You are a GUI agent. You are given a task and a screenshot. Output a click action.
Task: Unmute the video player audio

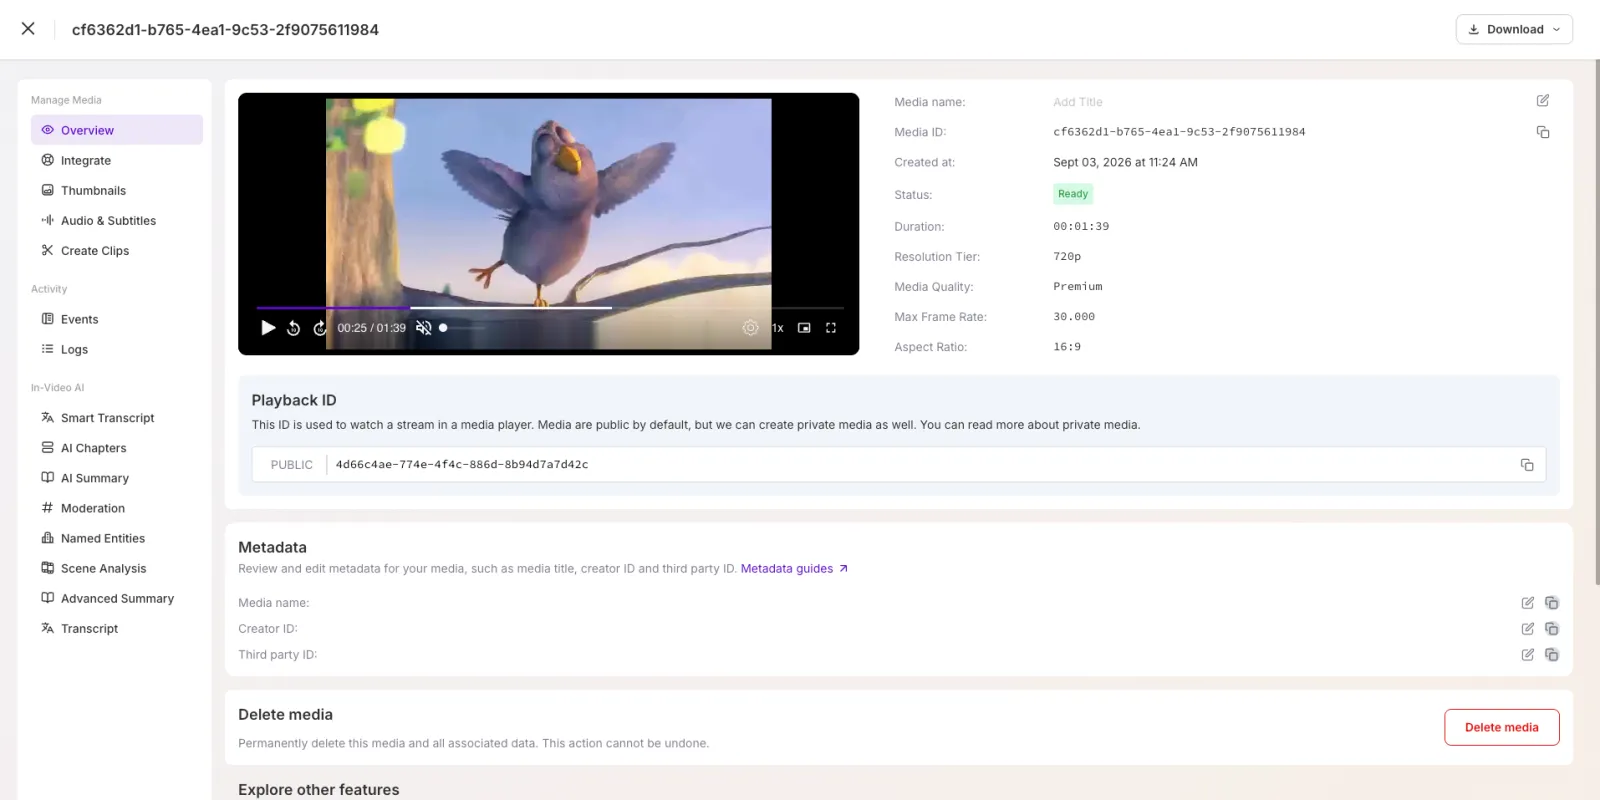click(x=424, y=328)
